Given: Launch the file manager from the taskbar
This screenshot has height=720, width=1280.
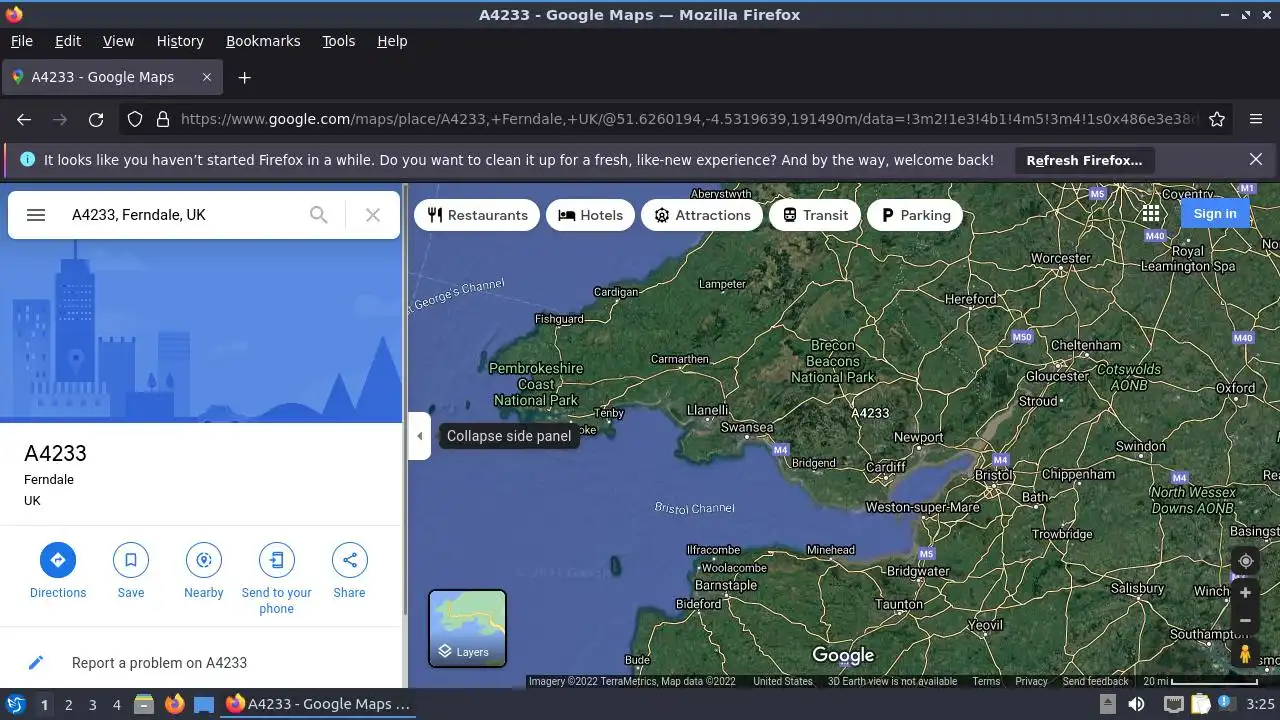Looking at the screenshot, I should coord(144,704).
